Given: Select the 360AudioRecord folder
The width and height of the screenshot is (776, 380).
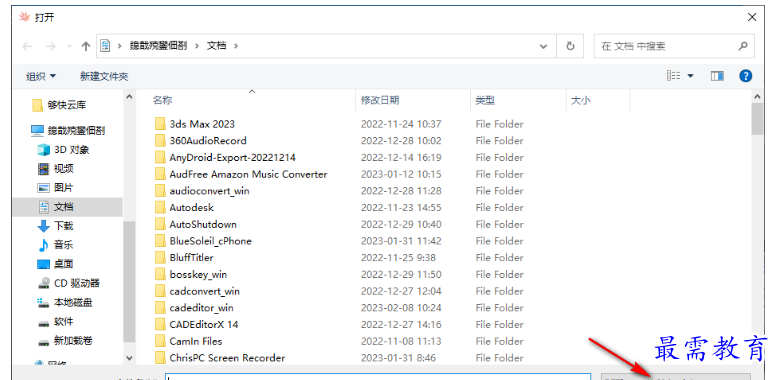Looking at the screenshot, I should [207, 141].
